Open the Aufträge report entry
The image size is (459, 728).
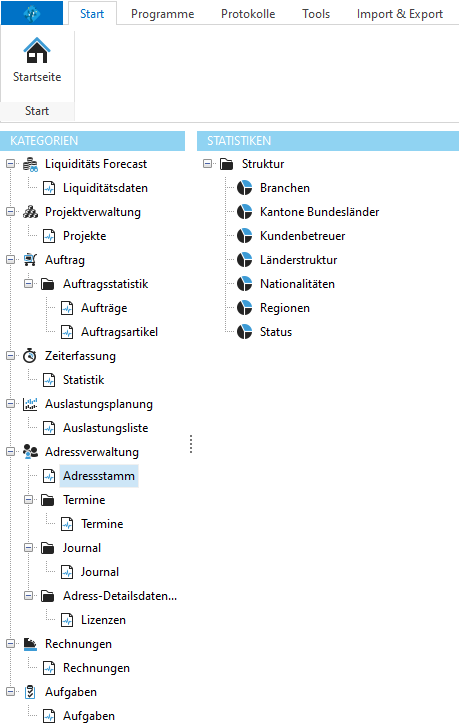click(104, 308)
